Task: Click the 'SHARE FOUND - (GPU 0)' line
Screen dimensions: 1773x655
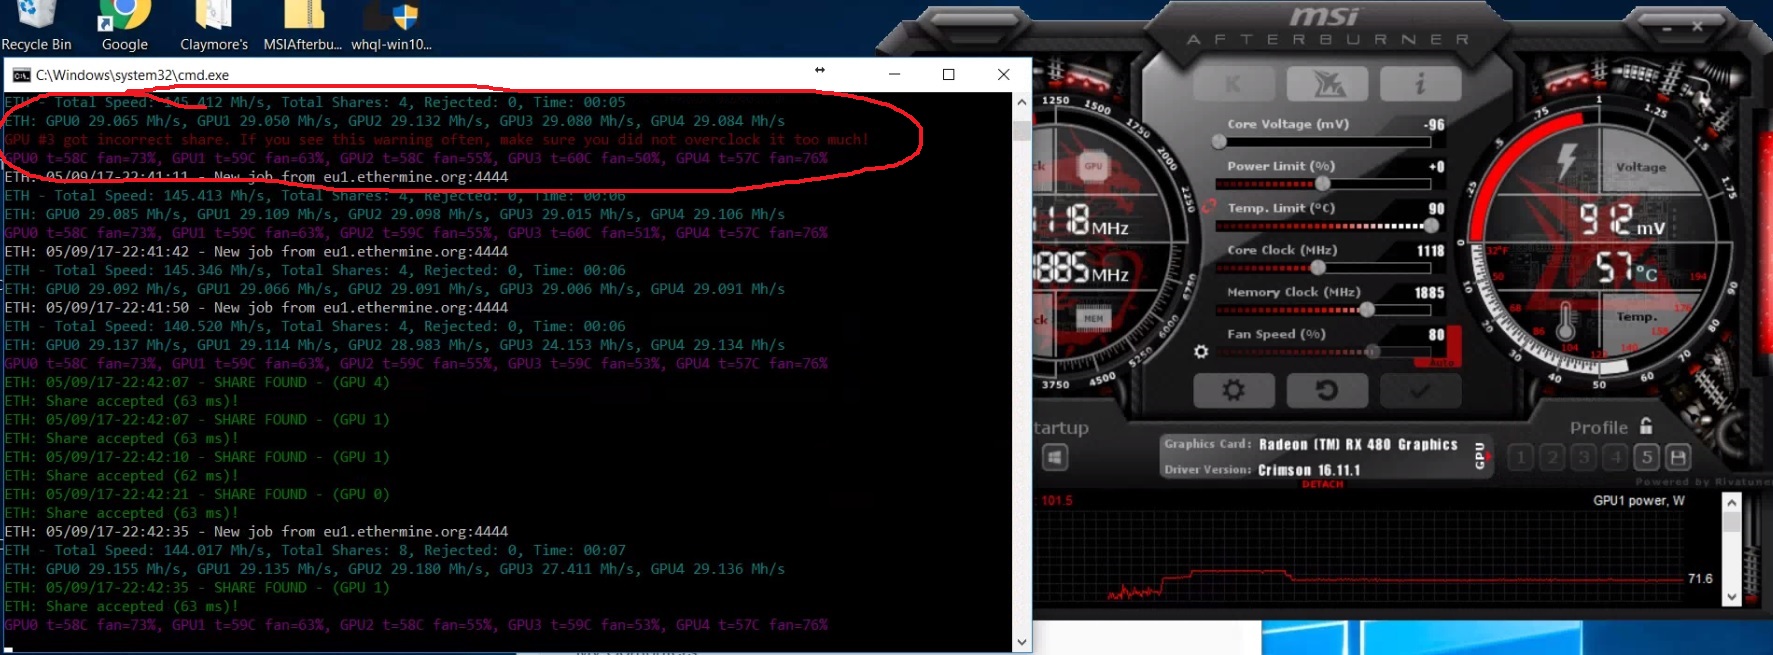Action: coord(197,494)
